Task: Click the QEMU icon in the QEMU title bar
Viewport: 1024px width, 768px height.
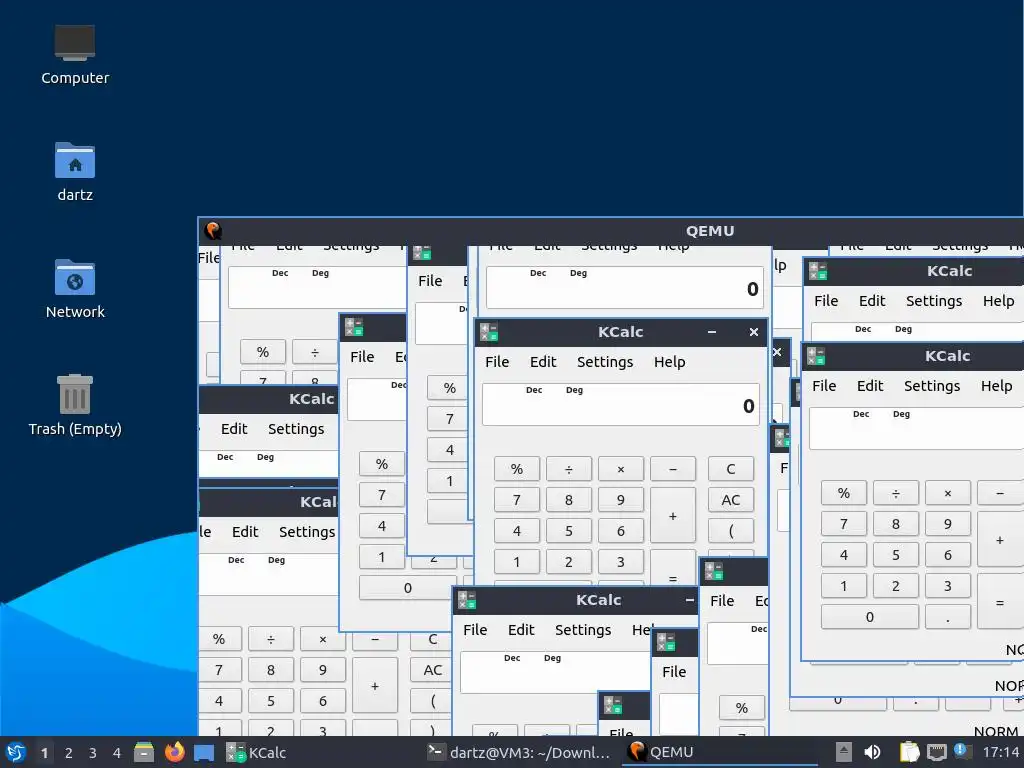Action: (x=213, y=231)
